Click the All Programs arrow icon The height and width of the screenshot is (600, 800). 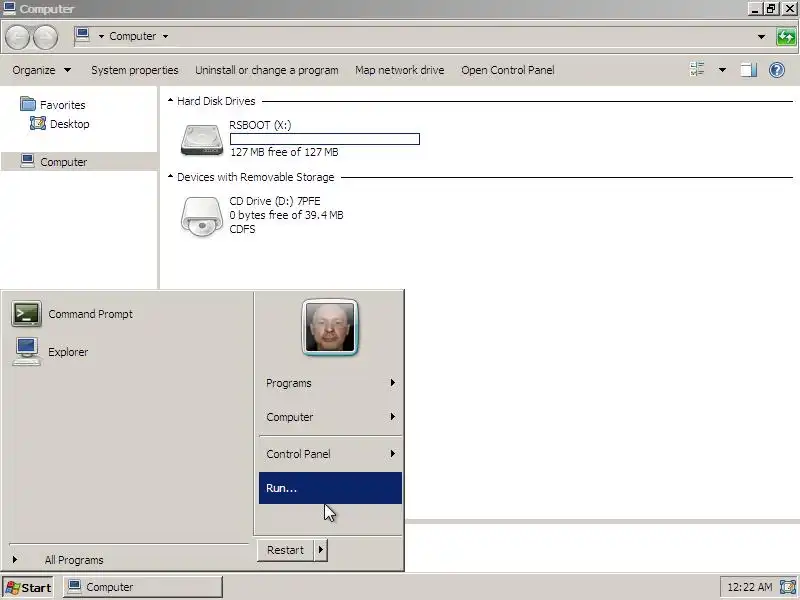pyautogui.click(x=15, y=560)
